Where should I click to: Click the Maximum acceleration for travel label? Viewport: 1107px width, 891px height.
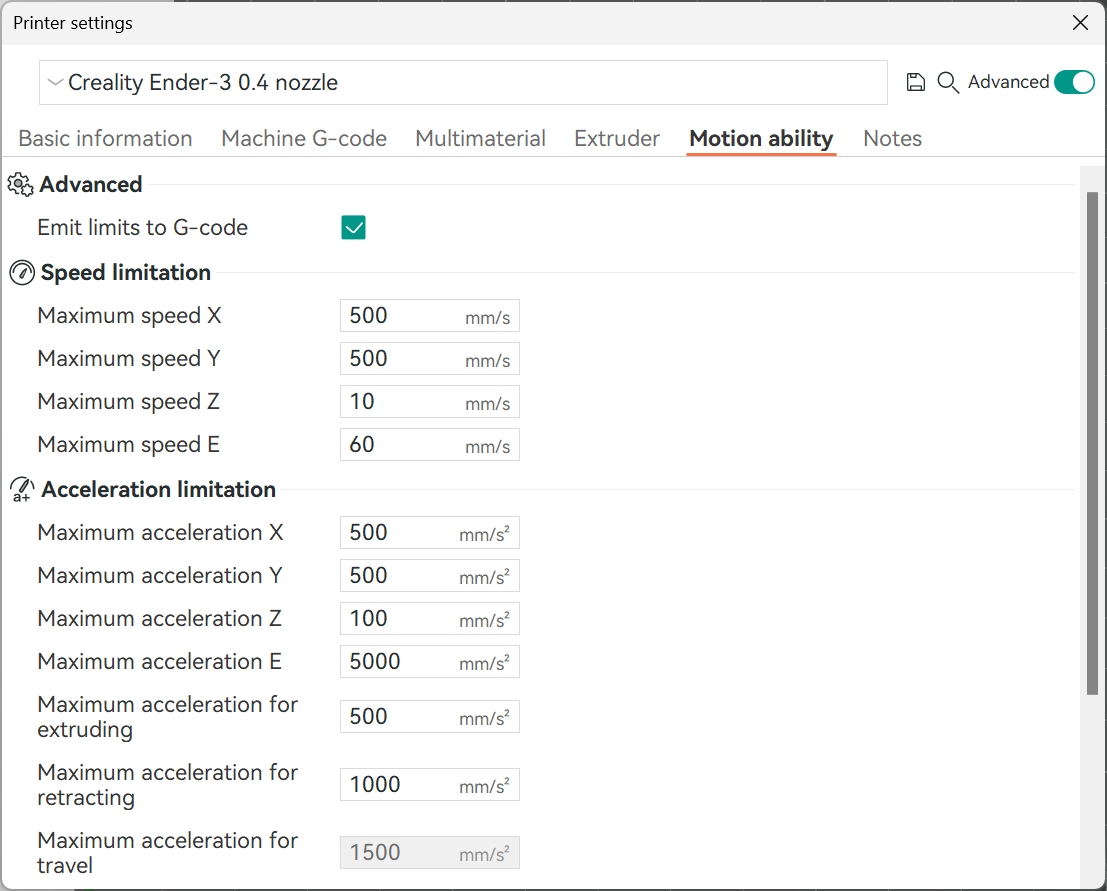[167, 852]
